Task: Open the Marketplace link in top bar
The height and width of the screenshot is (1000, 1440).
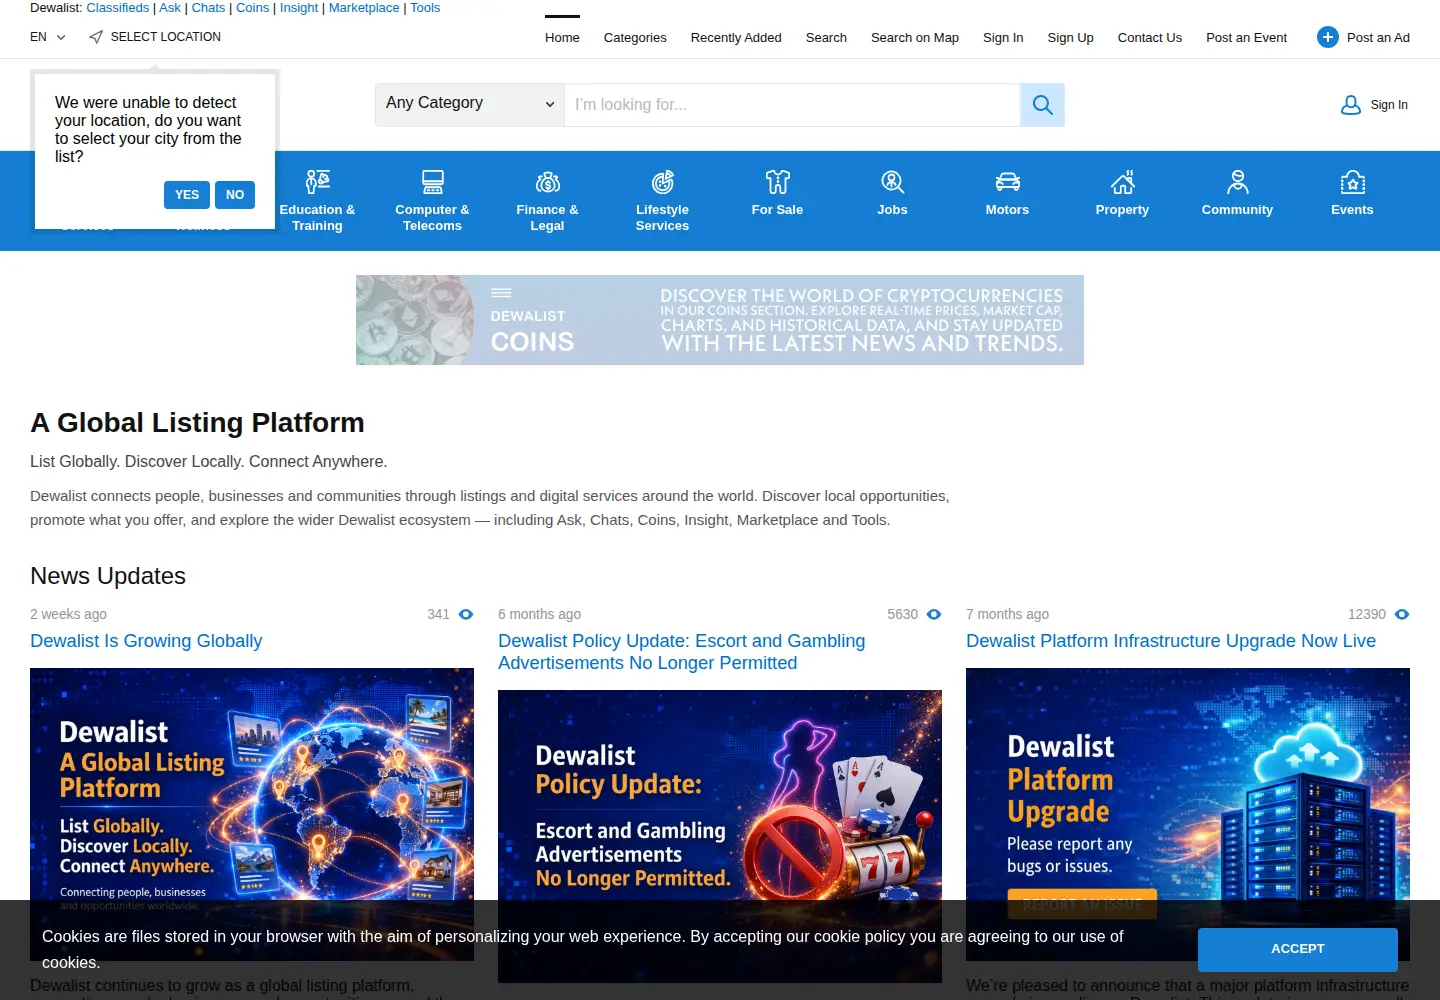Action: (x=364, y=8)
